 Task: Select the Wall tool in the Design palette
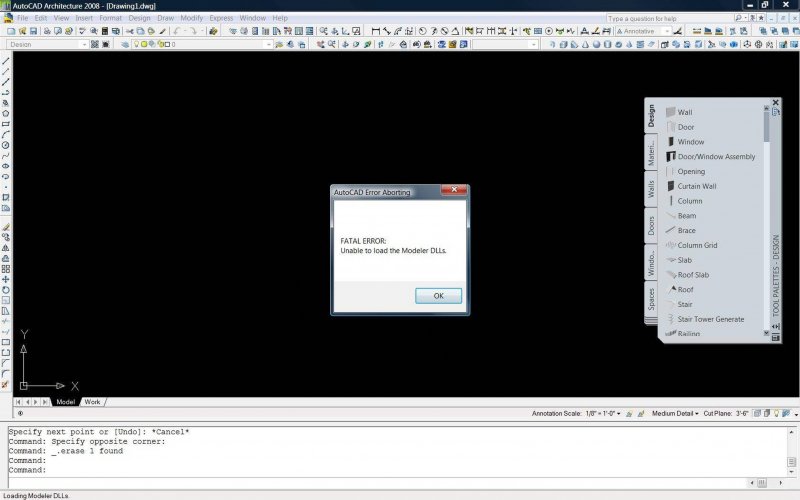[x=679, y=112]
